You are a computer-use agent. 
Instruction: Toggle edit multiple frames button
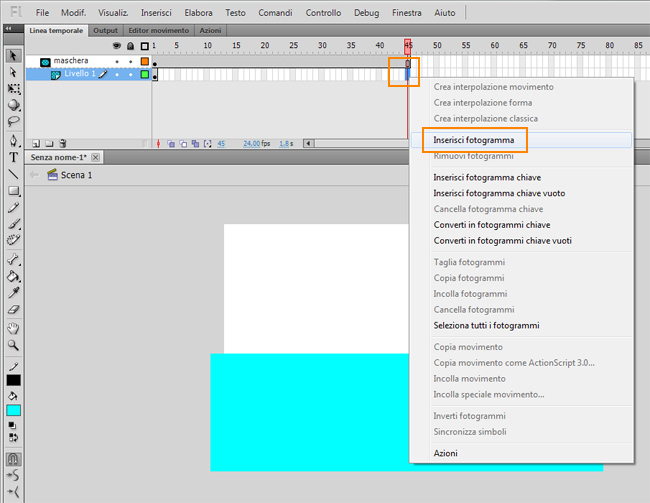pyautogui.click(x=195, y=144)
